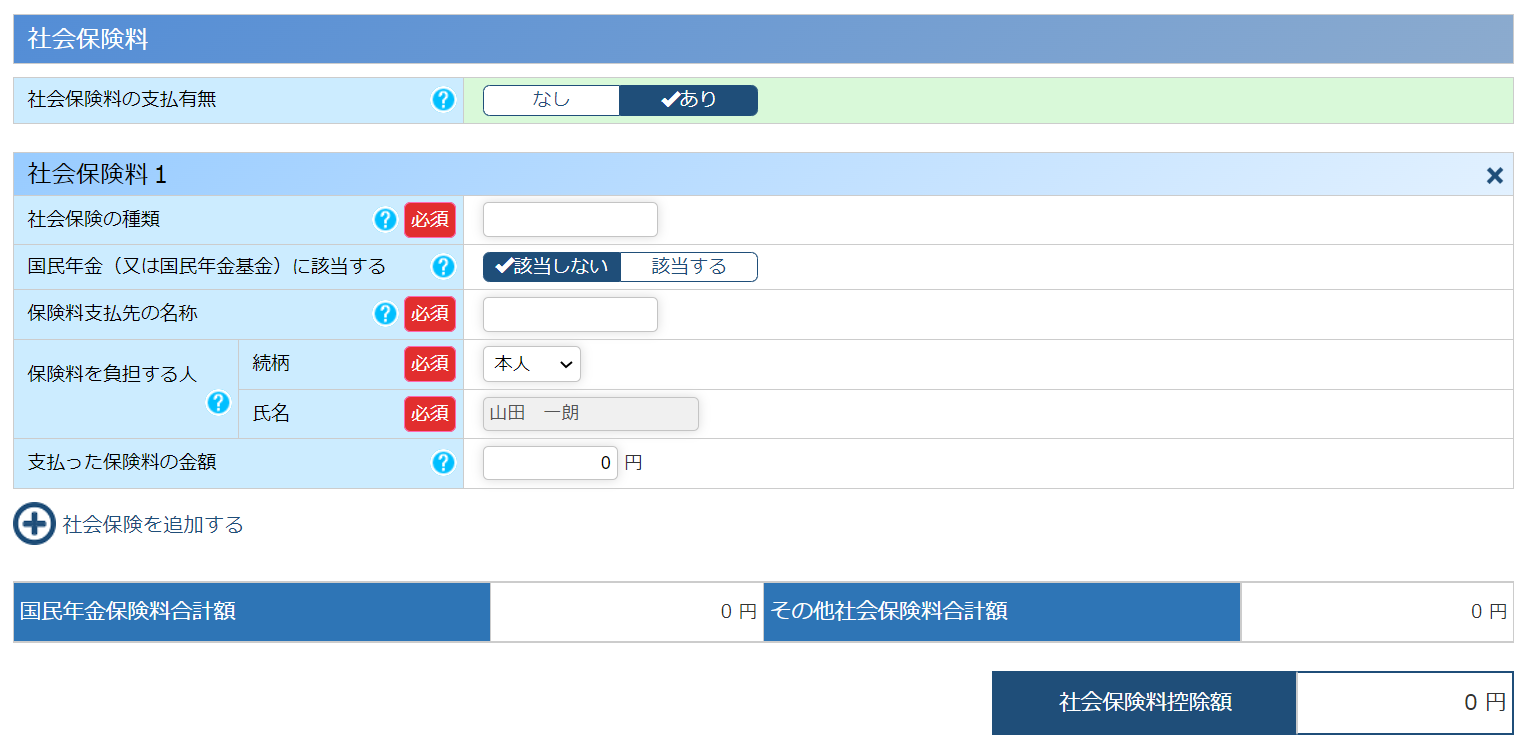Open the 続柄 dropdown showing 本人
1528x739 pixels.
pyautogui.click(x=531, y=364)
